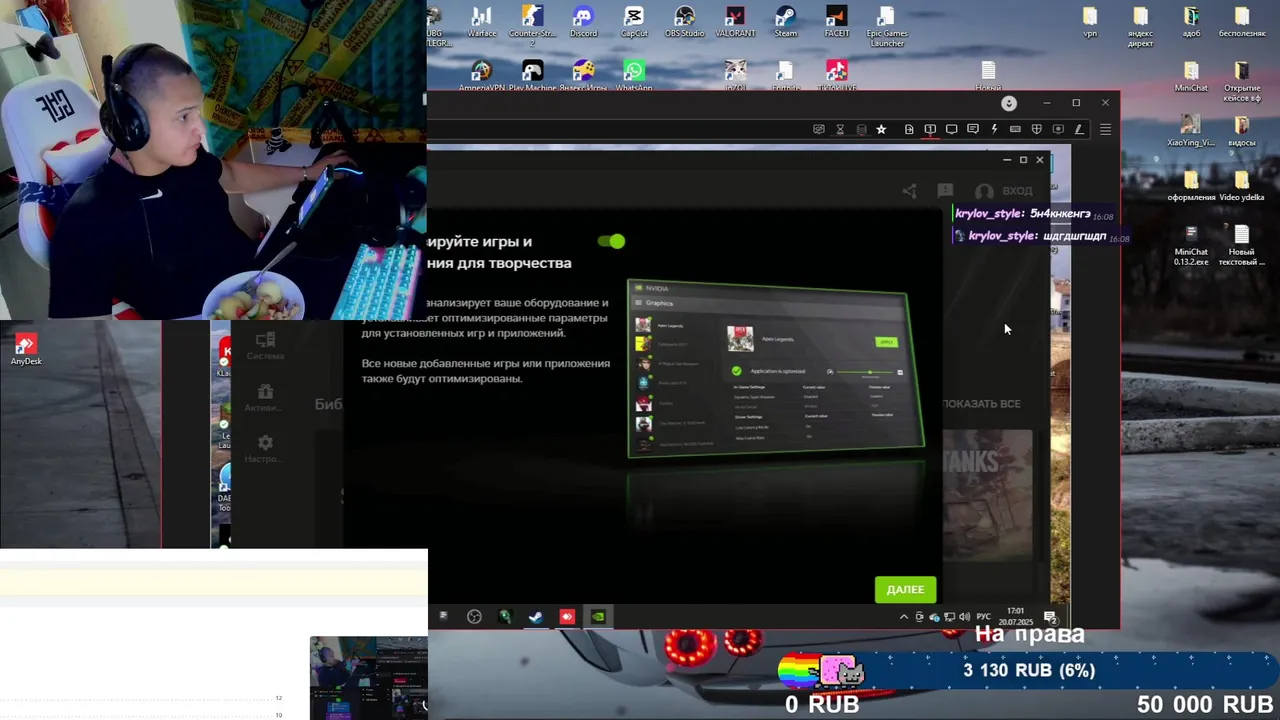Open the яндекс директ folder
The width and height of the screenshot is (1280, 720).
coord(1140,26)
